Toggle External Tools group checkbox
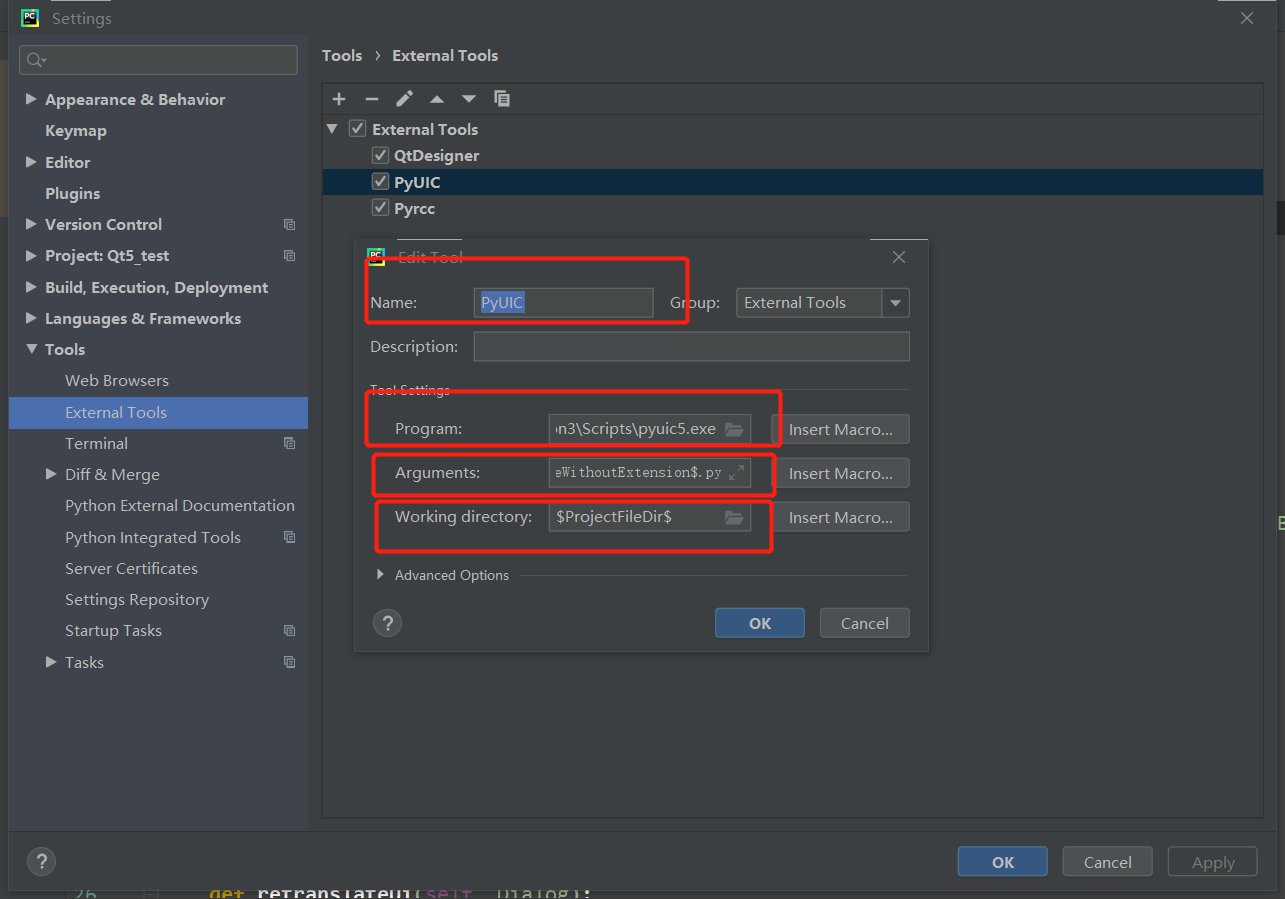Screen dimensions: 1285x899 (357, 129)
